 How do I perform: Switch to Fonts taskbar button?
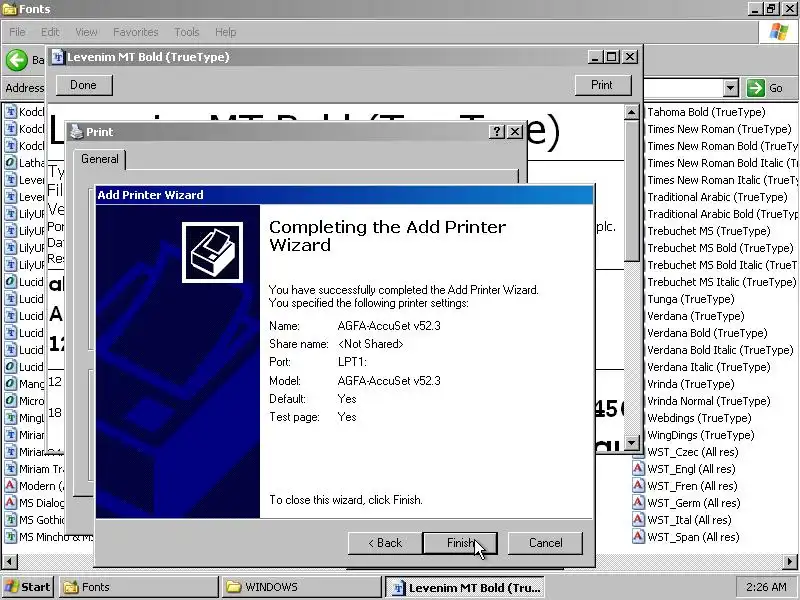(x=138, y=587)
